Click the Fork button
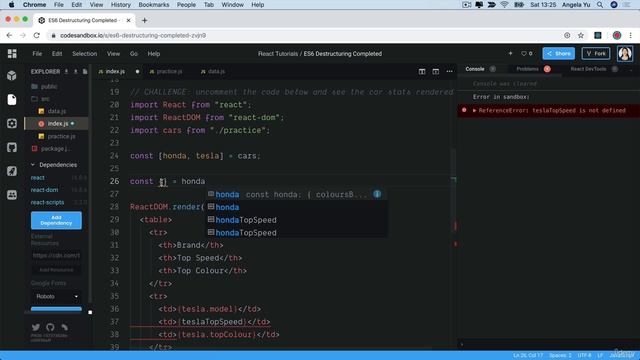640x360 pixels. [596, 53]
